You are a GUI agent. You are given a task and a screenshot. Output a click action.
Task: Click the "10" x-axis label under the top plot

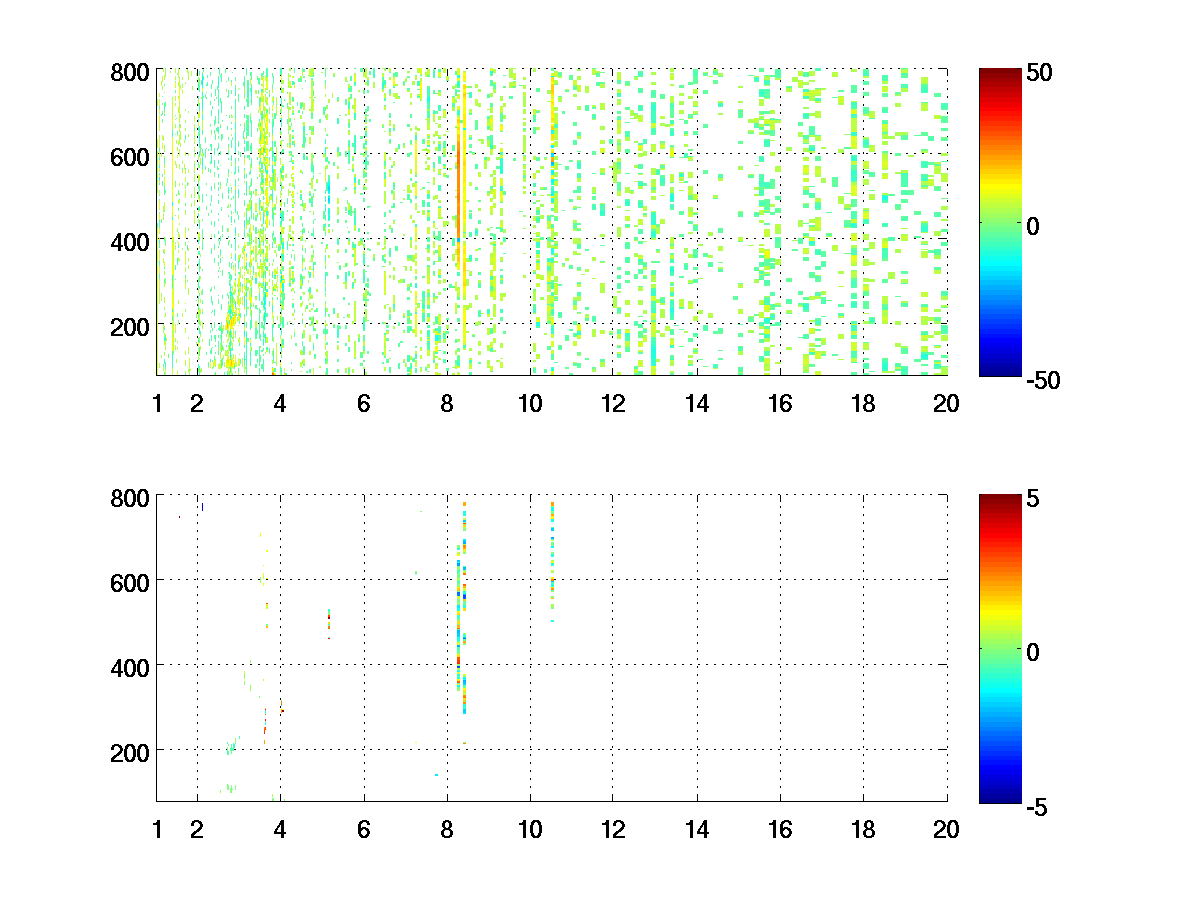[x=530, y=404]
